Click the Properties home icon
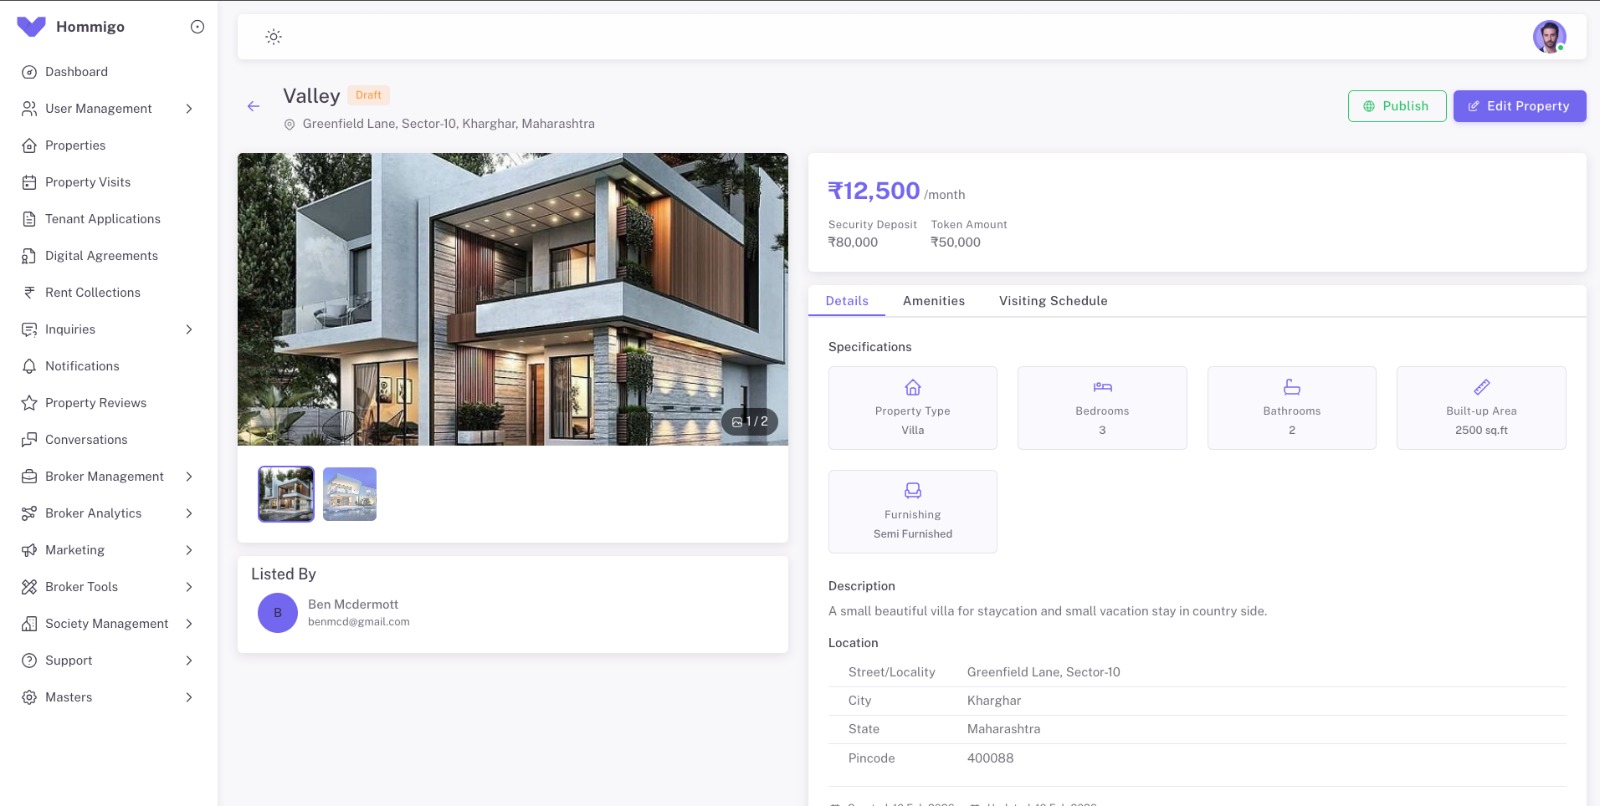 point(29,146)
